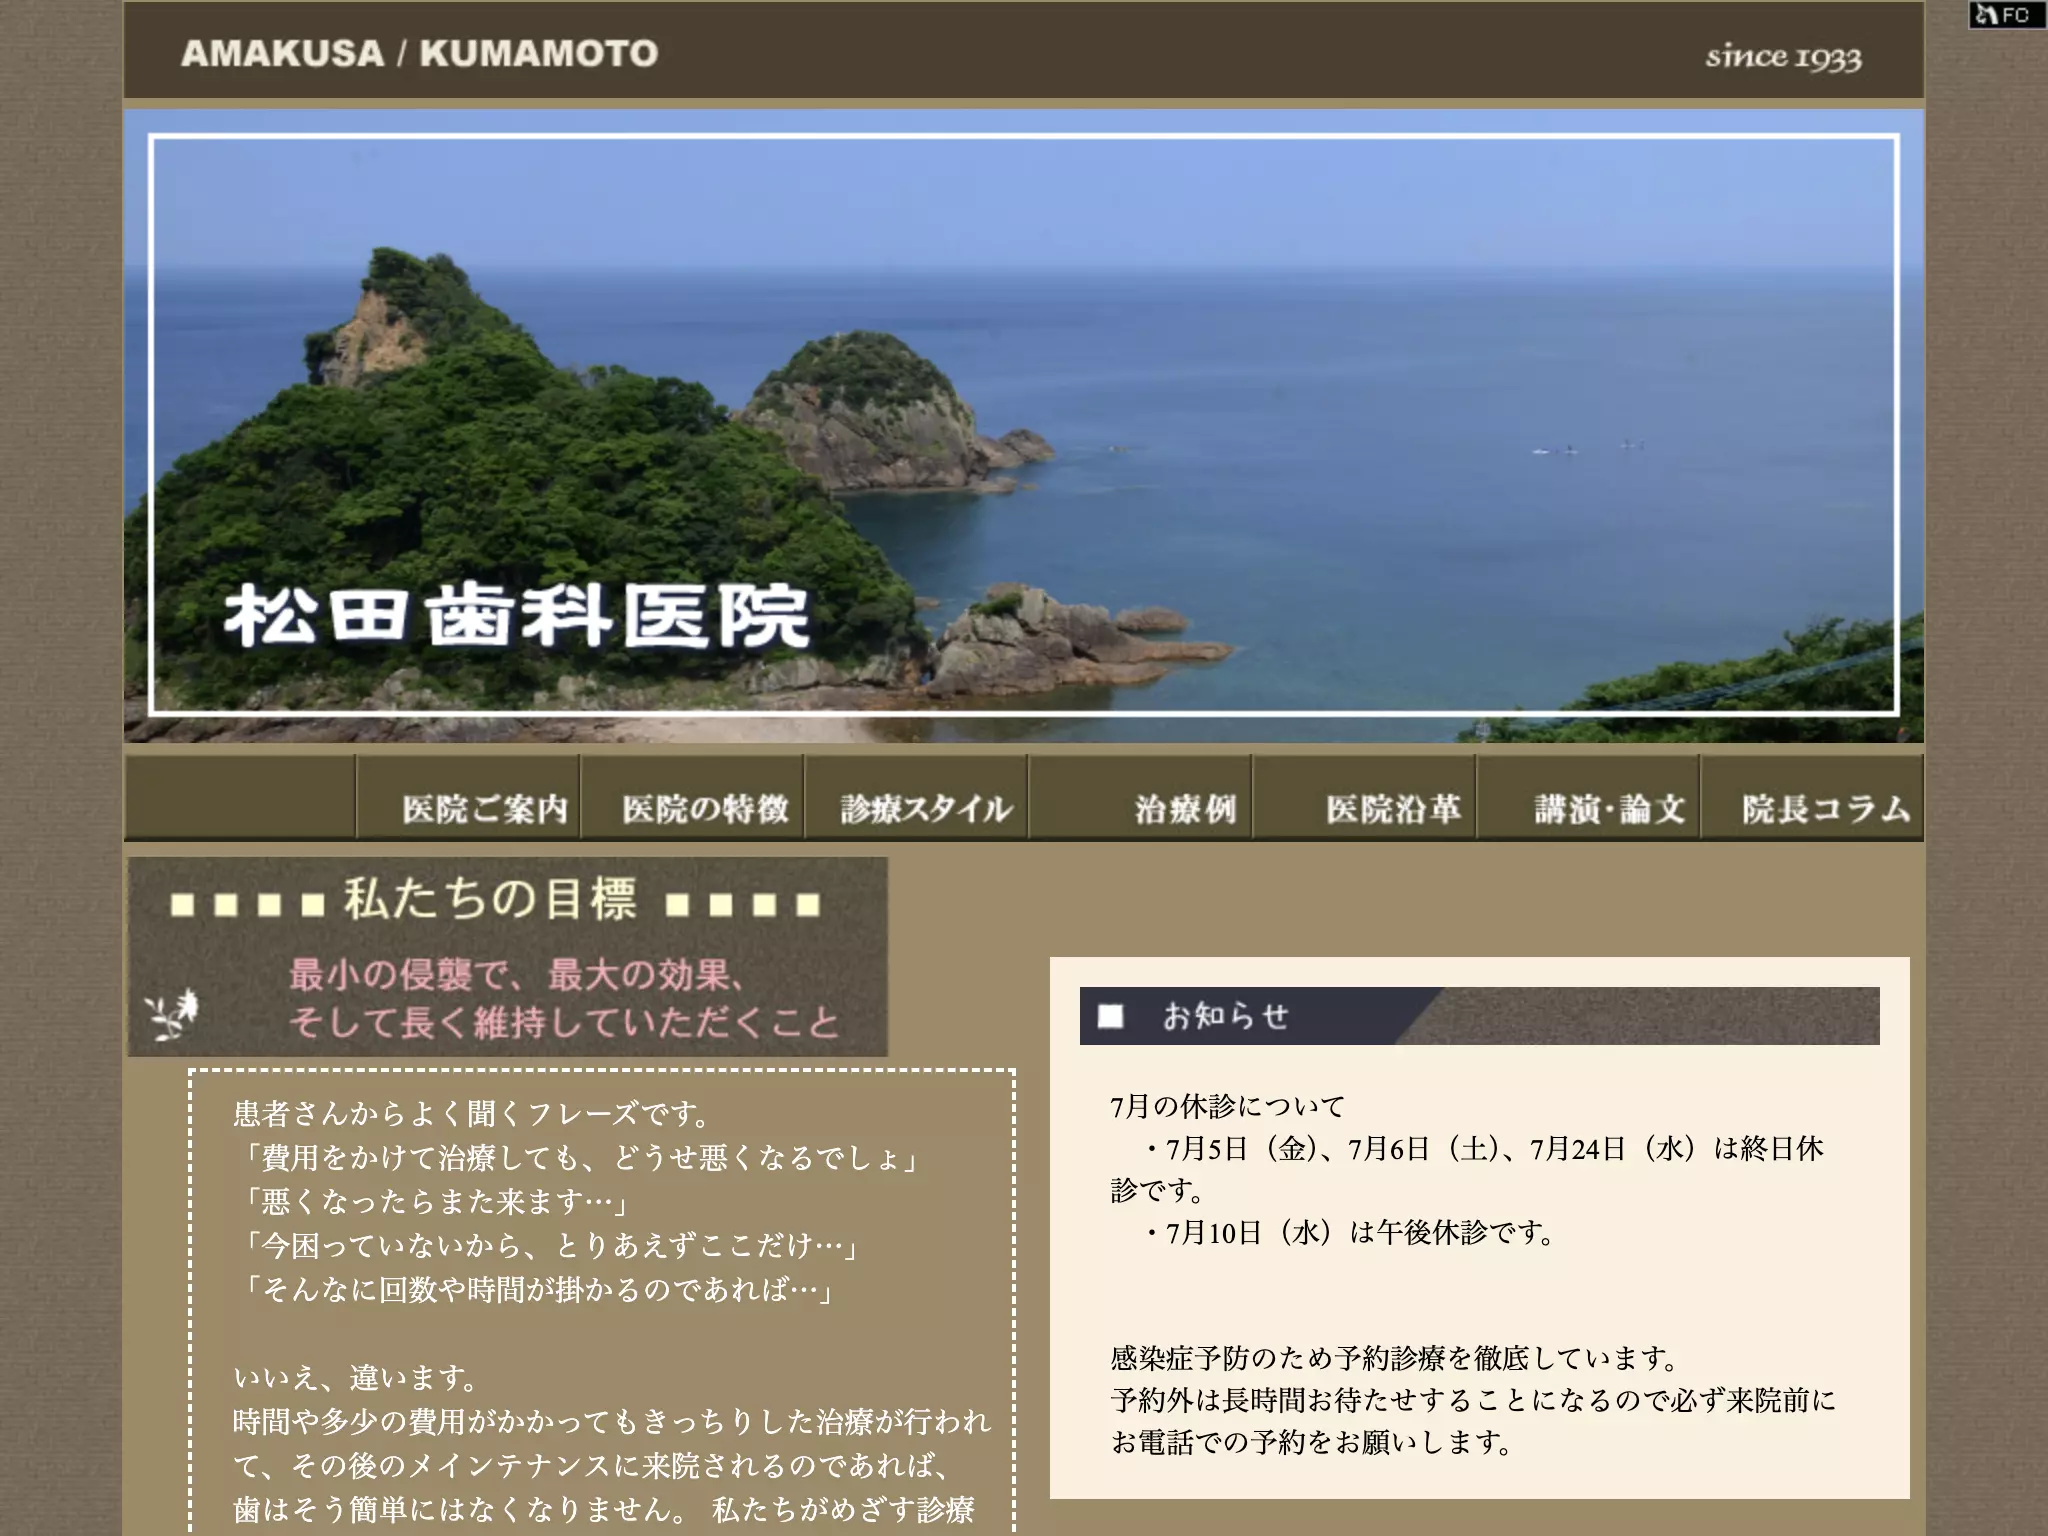This screenshot has width=2048, height=1536.
Task: Click the quote 「悪くなったらまた来ます…」
Action: click(x=435, y=1200)
